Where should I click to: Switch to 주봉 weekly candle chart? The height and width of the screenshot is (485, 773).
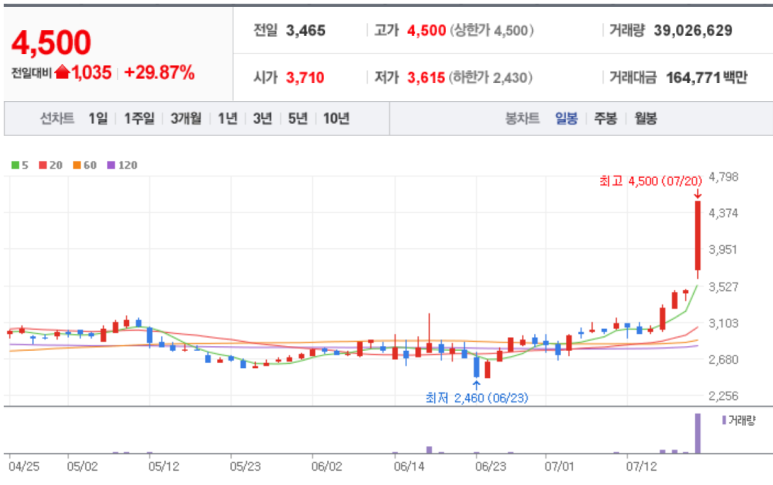click(x=605, y=118)
